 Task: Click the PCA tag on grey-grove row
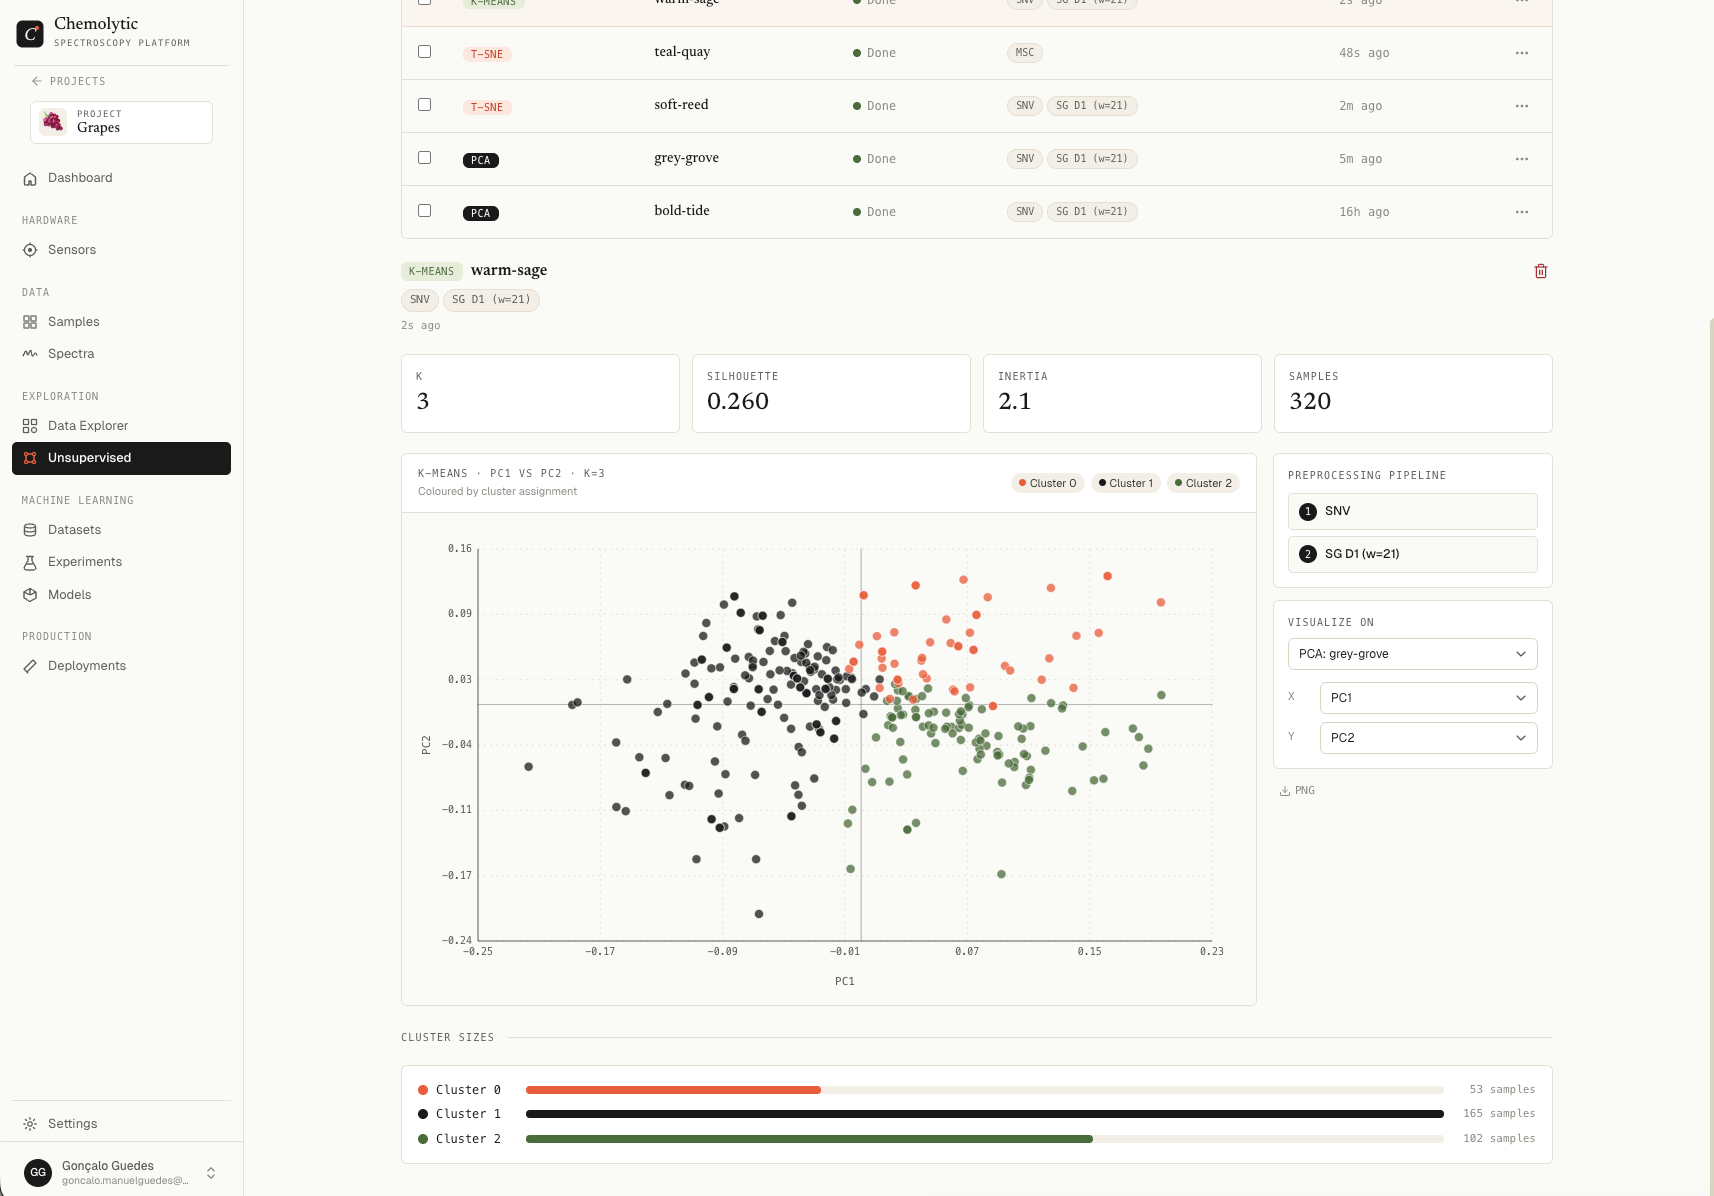(481, 160)
